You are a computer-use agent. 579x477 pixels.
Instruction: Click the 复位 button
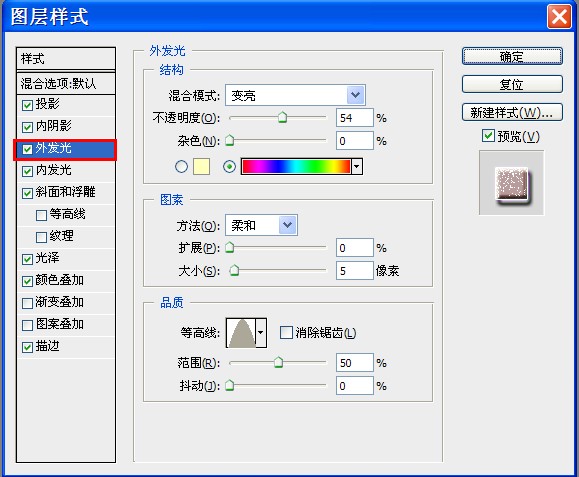[x=512, y=84]
